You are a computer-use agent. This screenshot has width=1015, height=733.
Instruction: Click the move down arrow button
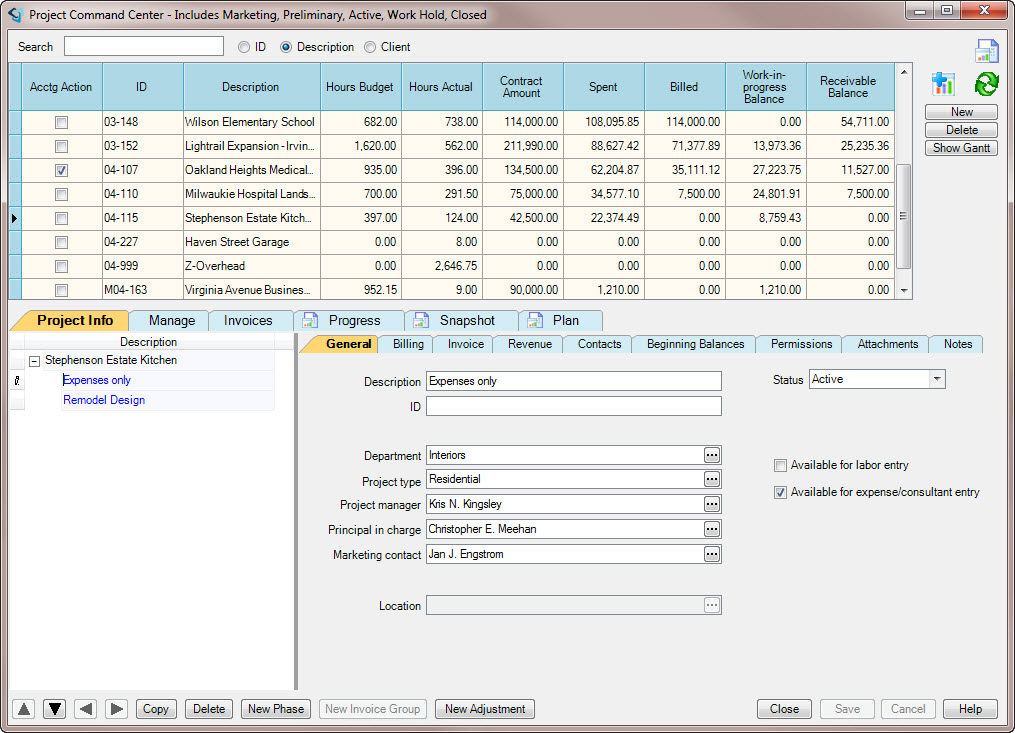pos(55,709)
